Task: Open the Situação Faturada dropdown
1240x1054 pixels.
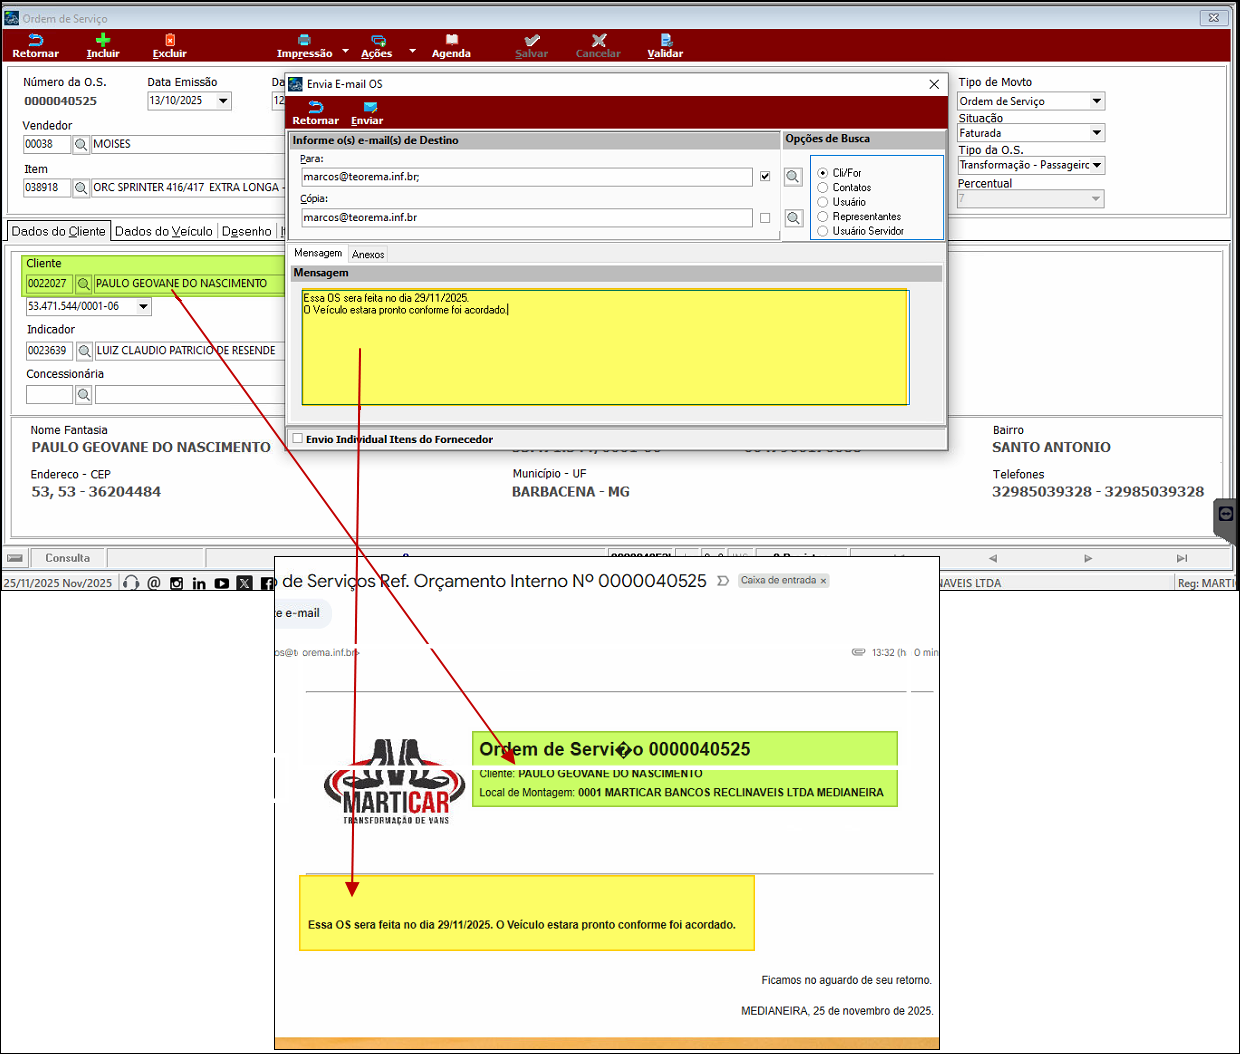Action: pyautogui.click(x=1097, y=133)
